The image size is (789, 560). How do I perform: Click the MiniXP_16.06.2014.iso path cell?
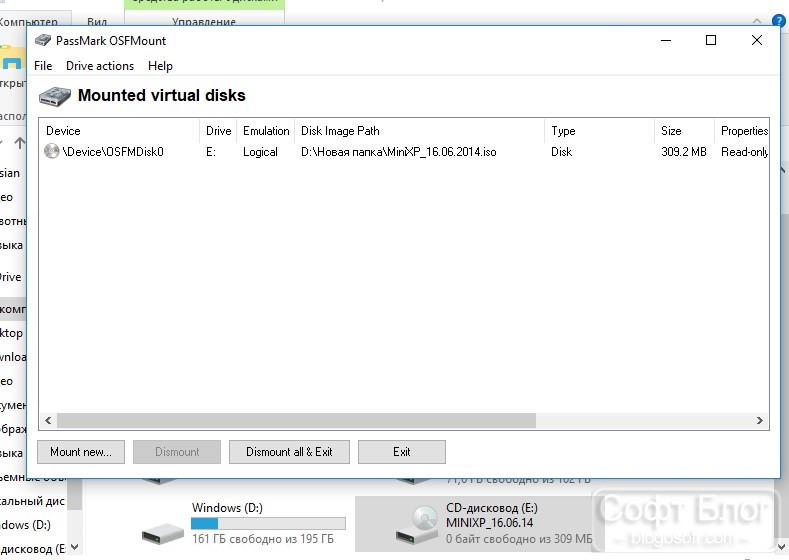tap(399, 152)
